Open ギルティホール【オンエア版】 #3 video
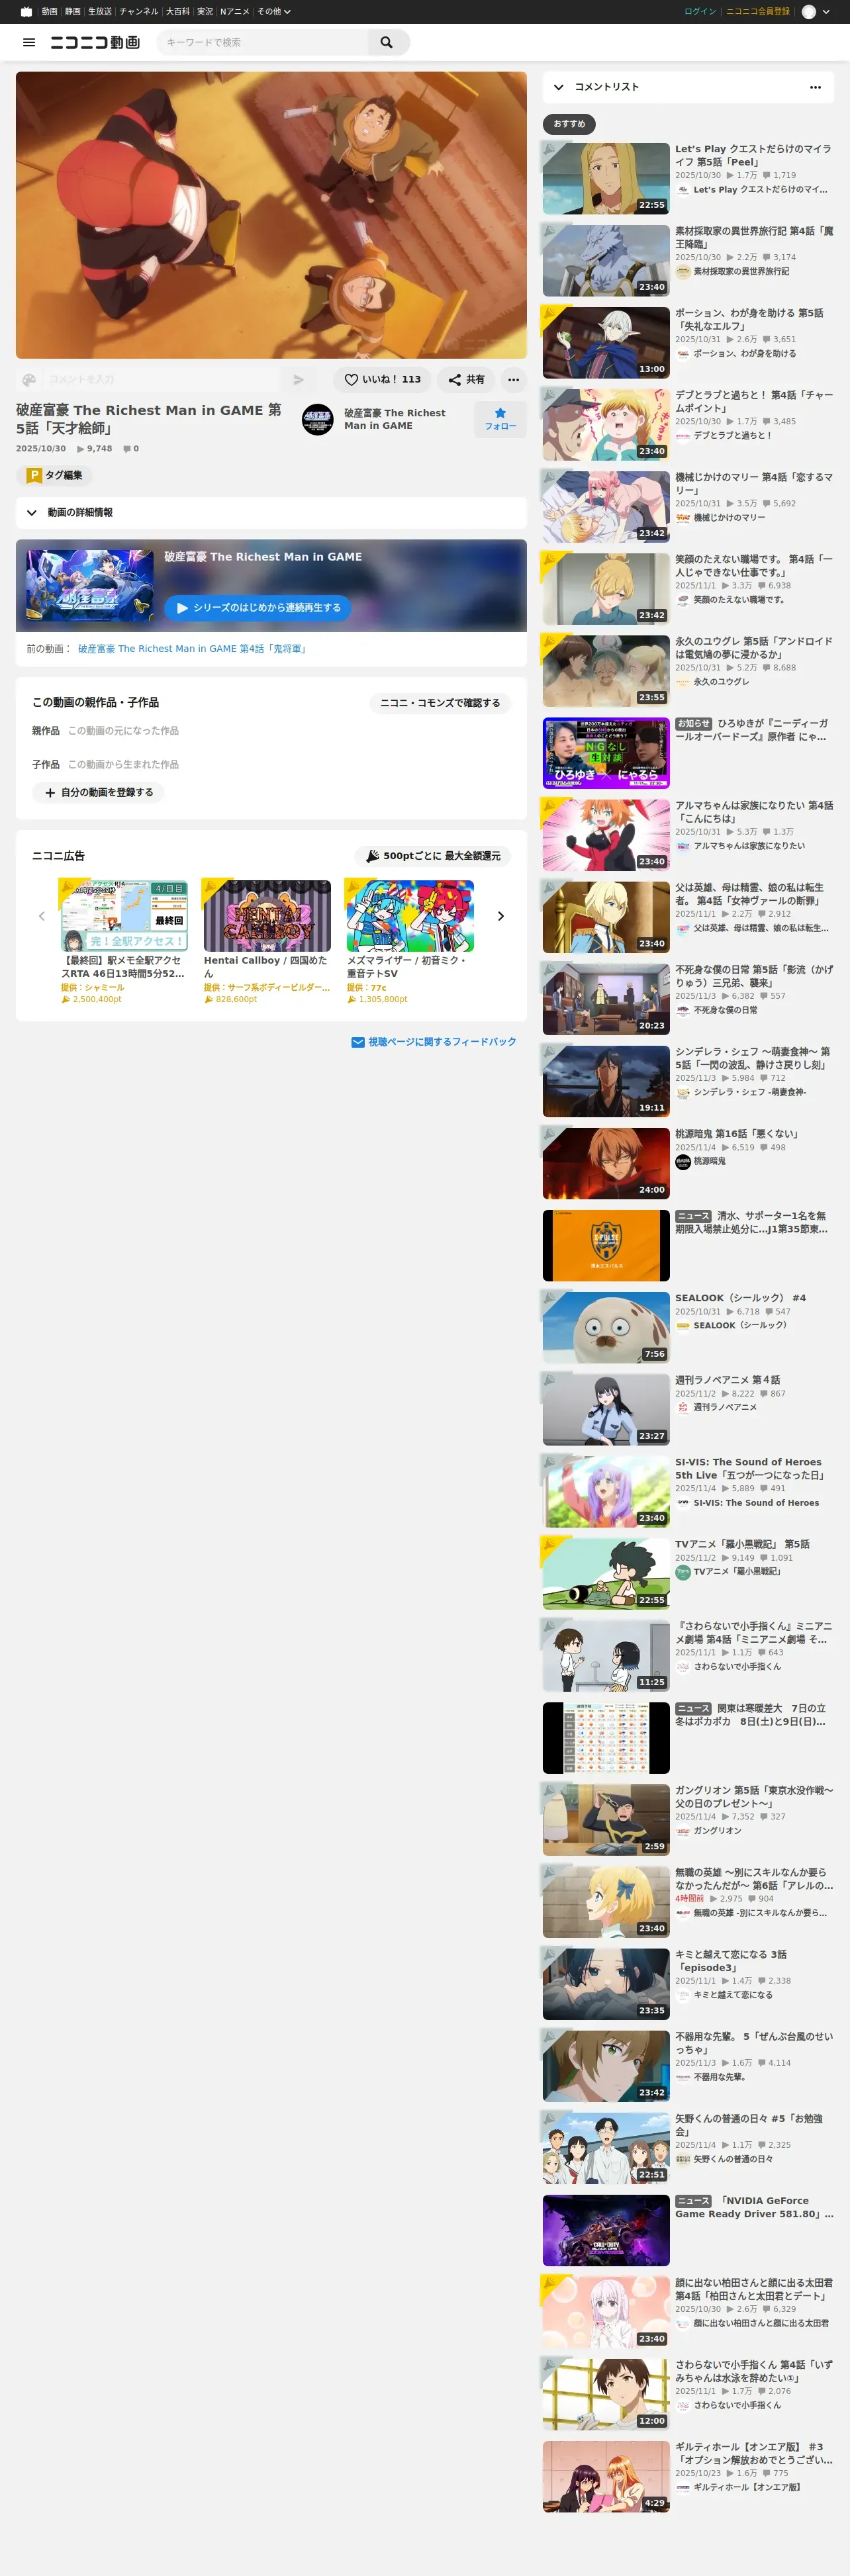The width and height of the screenshot is (850, 2576). 688,2476
